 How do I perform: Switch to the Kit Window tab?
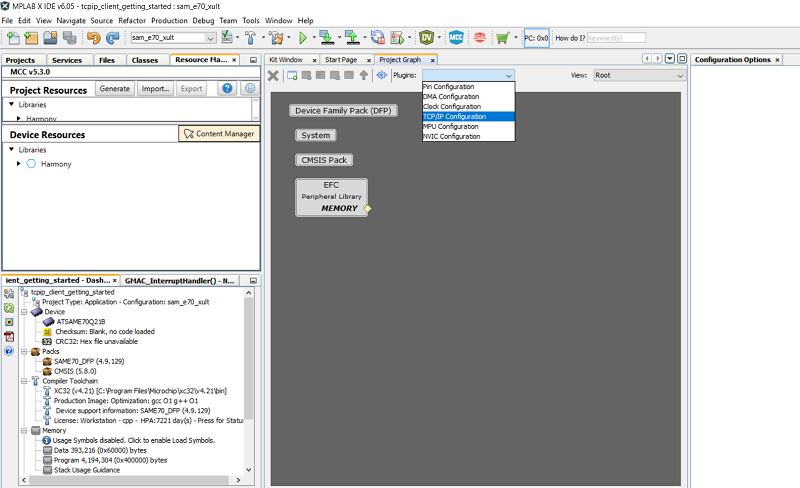point(286,60)
